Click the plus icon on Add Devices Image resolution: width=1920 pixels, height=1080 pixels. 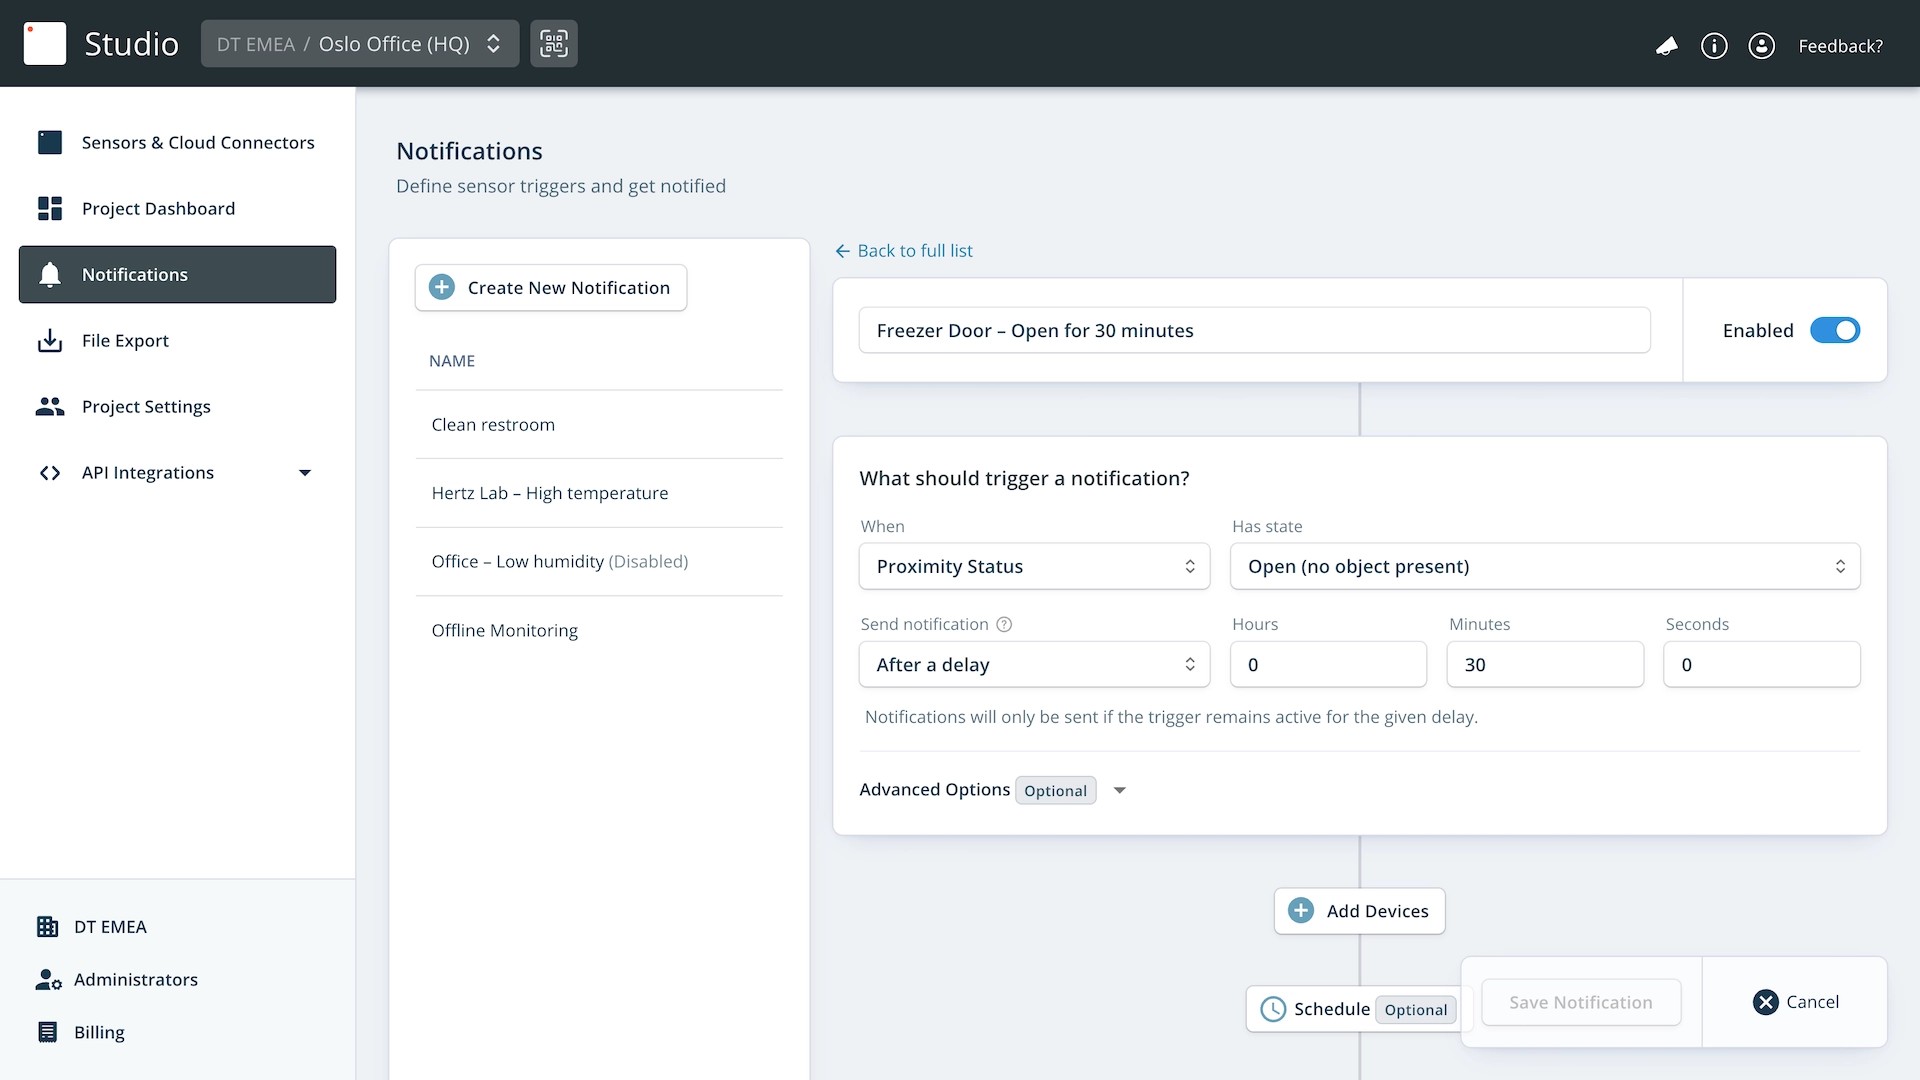(x=1301, y=911)
